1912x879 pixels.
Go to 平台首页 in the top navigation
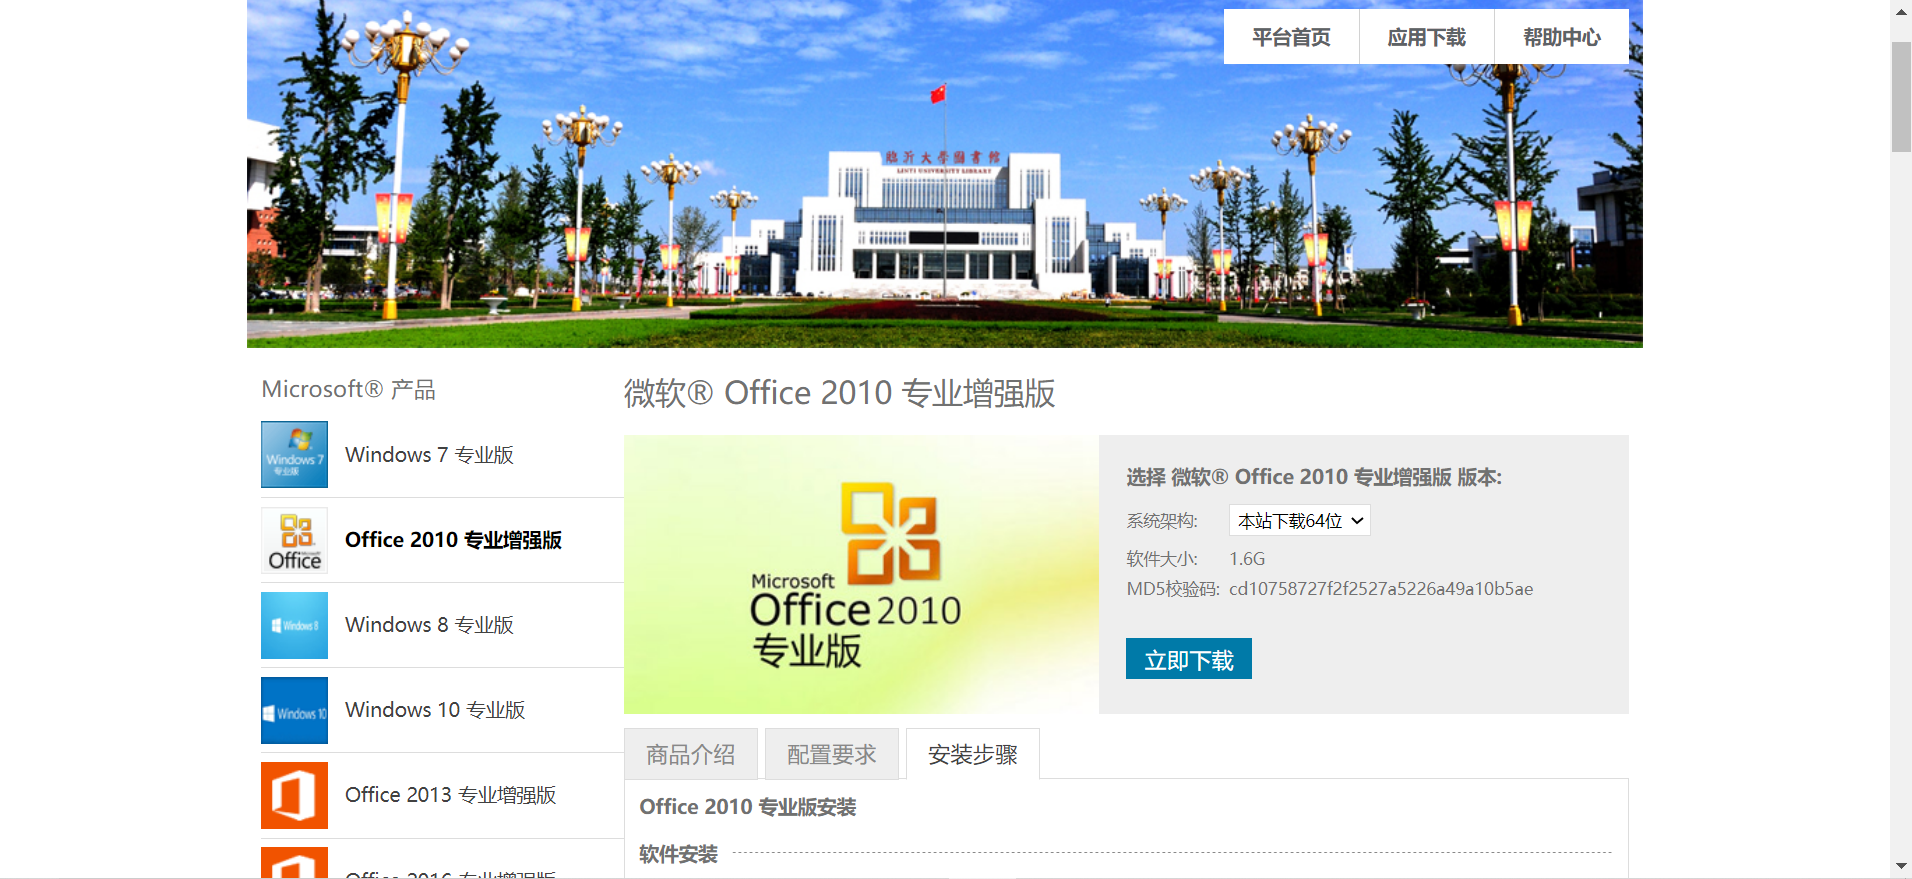pos(1291,37)
